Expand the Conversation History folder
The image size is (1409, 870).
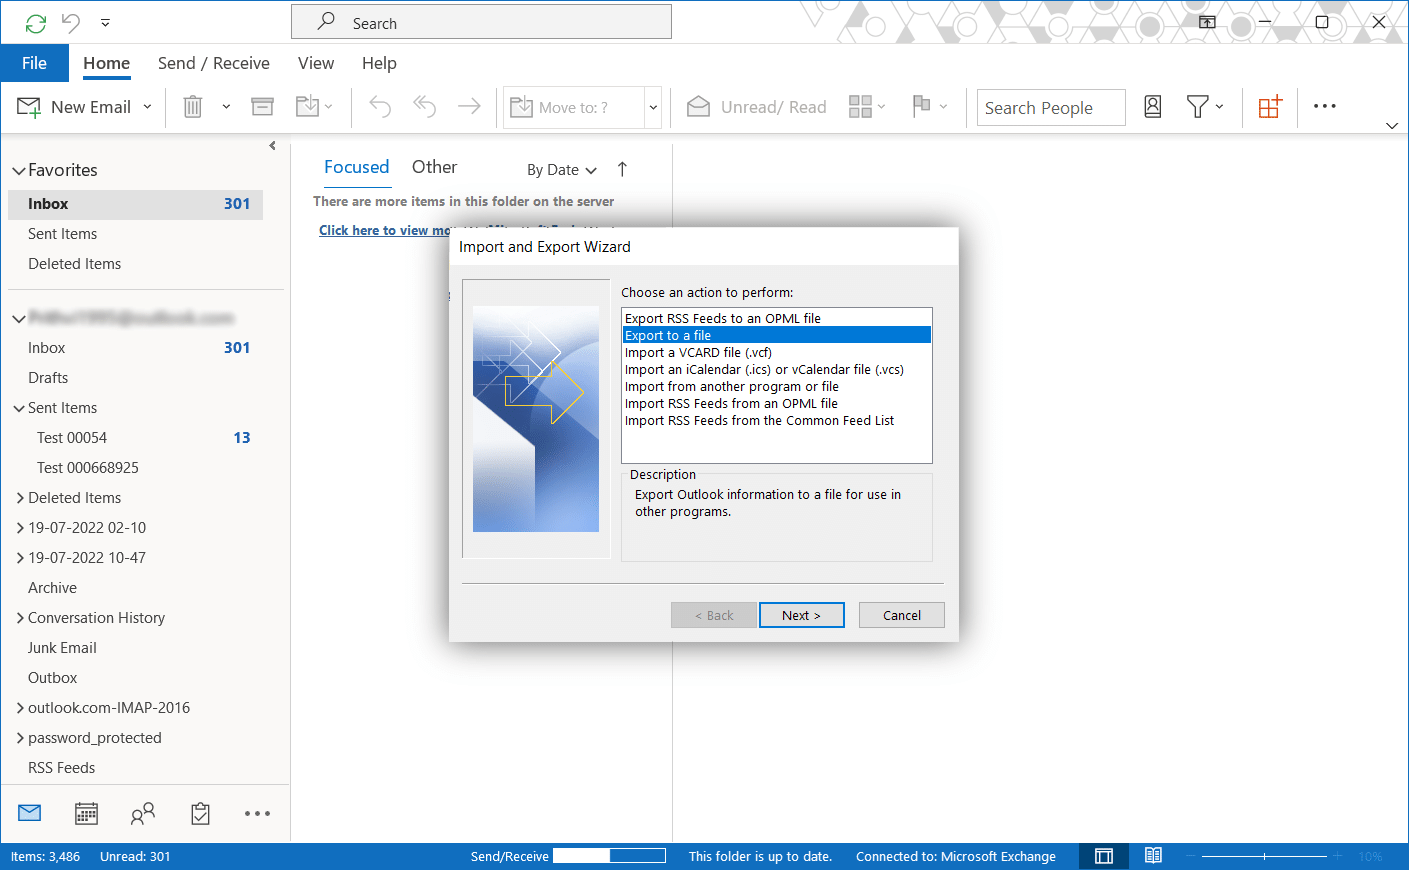tap(20, 618)
